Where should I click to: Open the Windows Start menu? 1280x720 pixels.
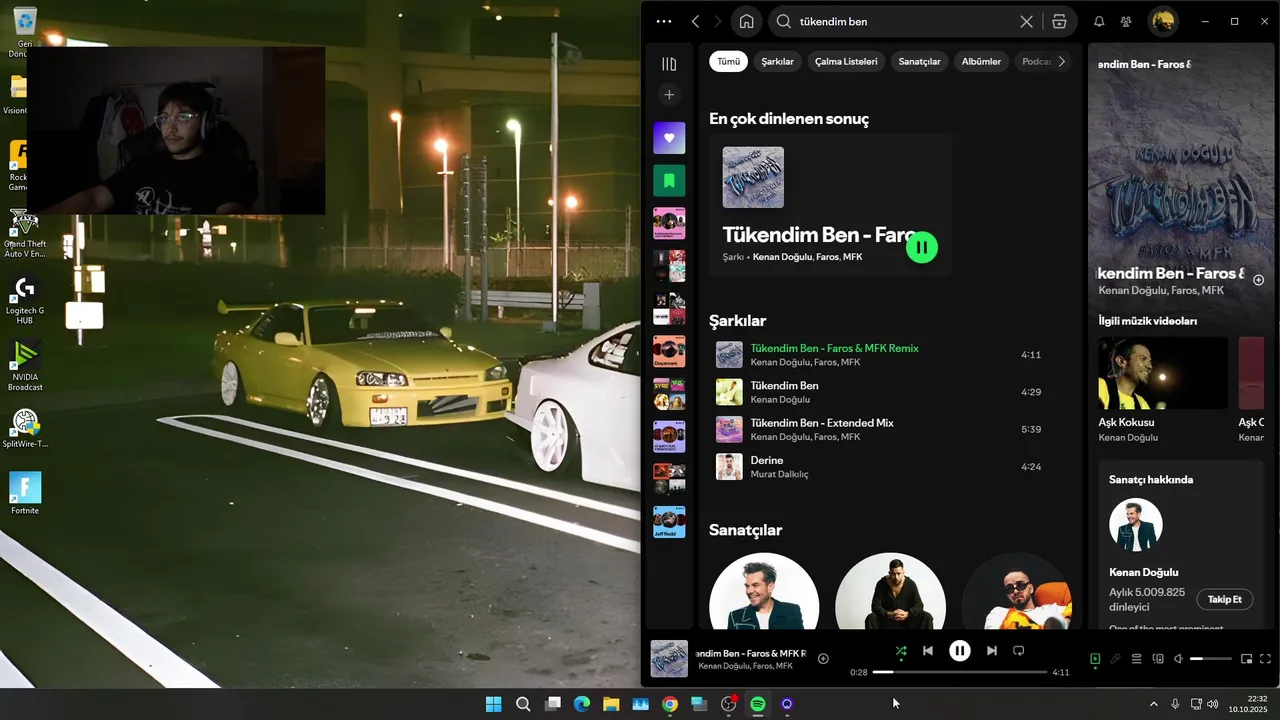pyautogui.click(x=493, y=704)
